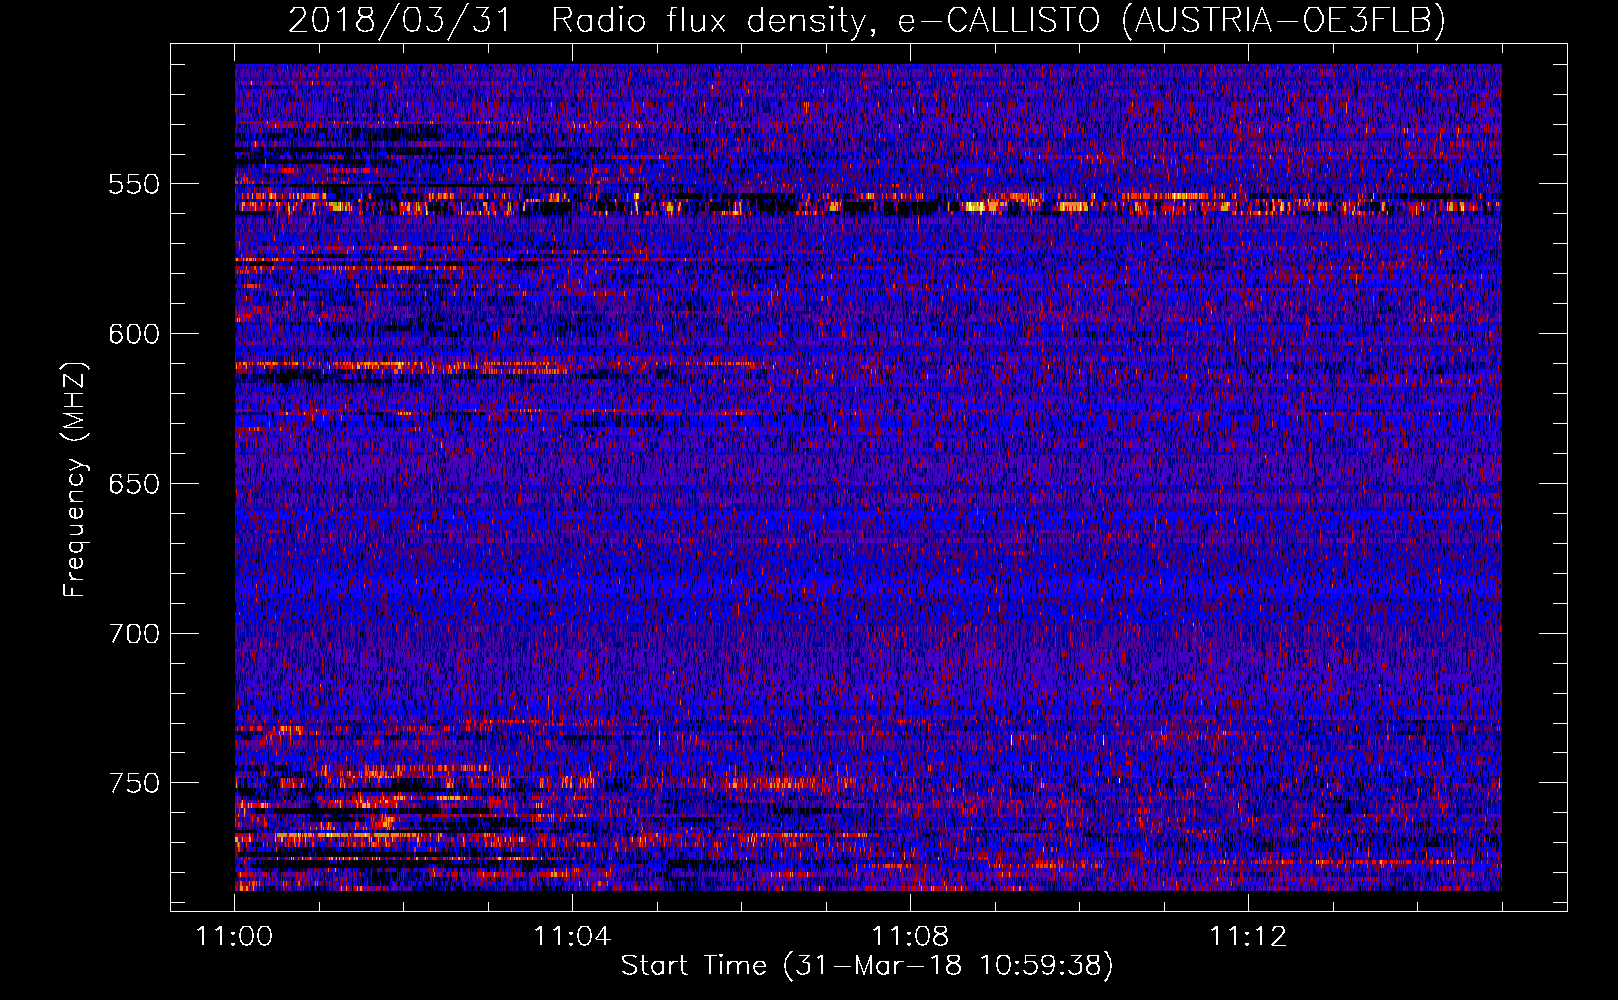
Task: Click the '11:04' time tick label
Action: click(572, 936)
